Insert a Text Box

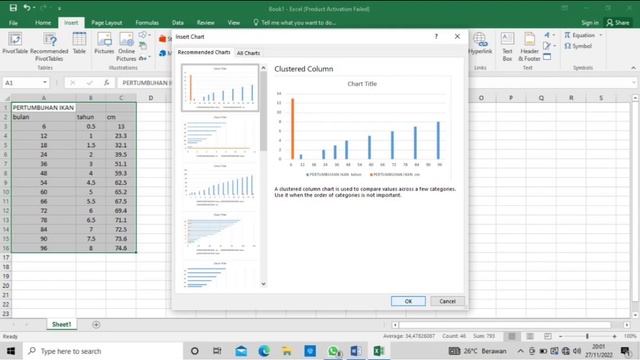coord(507,47)
